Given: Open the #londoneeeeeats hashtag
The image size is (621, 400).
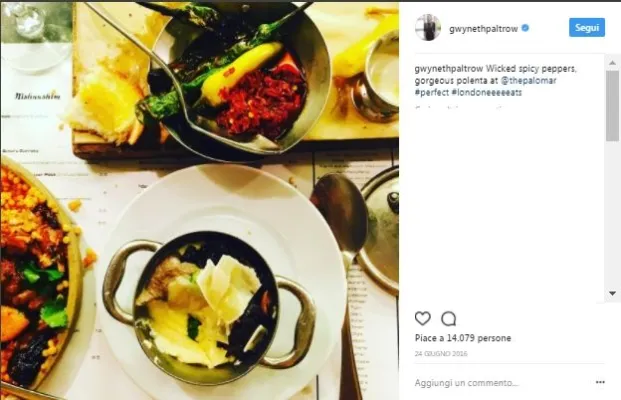Looking at the screenshot, I should [x=486, y=93].
